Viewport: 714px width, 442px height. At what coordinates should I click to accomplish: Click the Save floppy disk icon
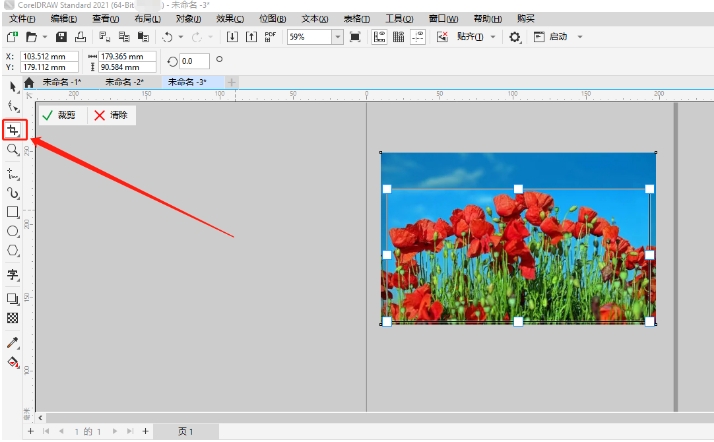[62, 37]
